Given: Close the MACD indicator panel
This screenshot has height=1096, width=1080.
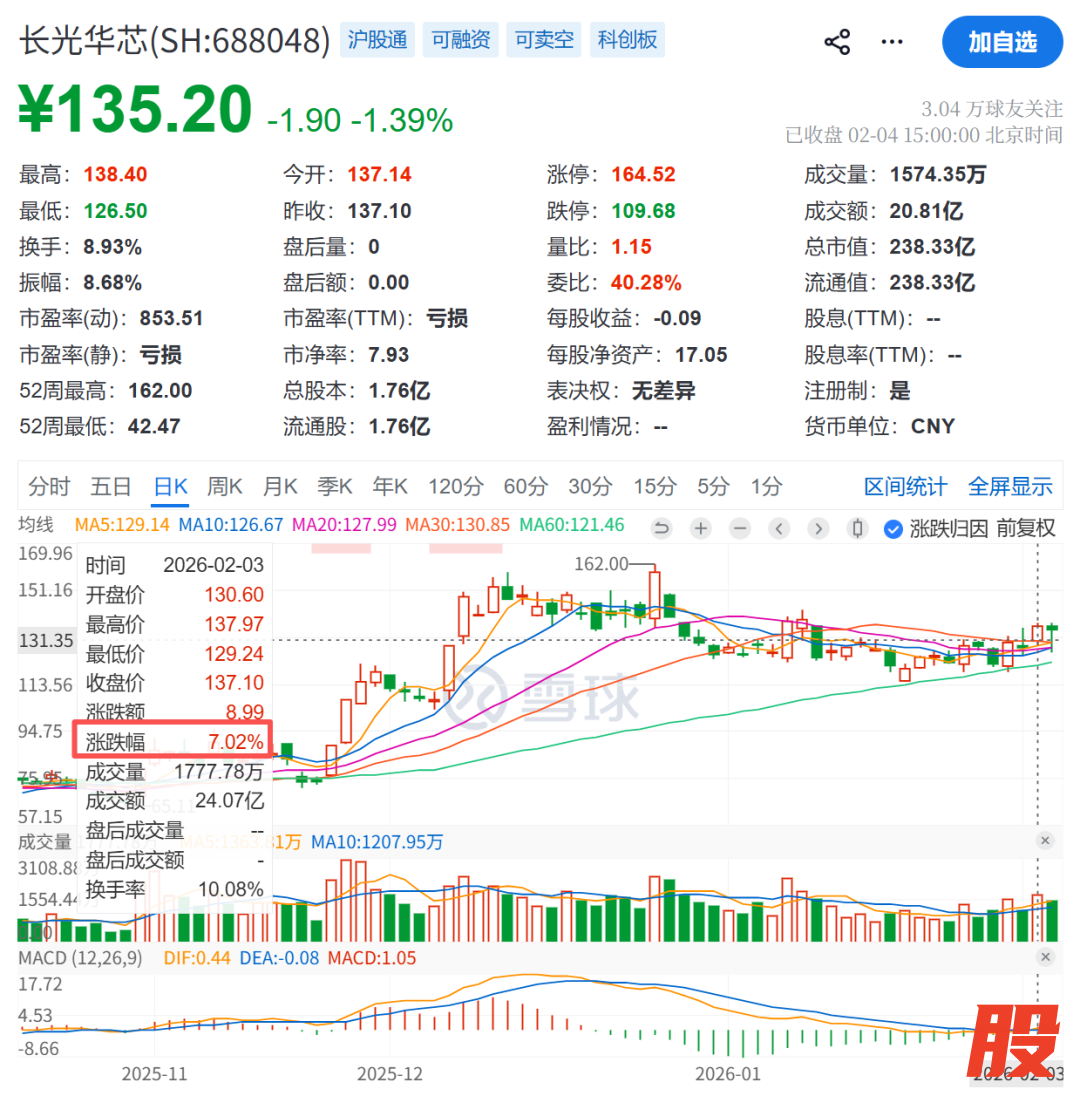Looking at the screenshot, I should click(1045, 957).
